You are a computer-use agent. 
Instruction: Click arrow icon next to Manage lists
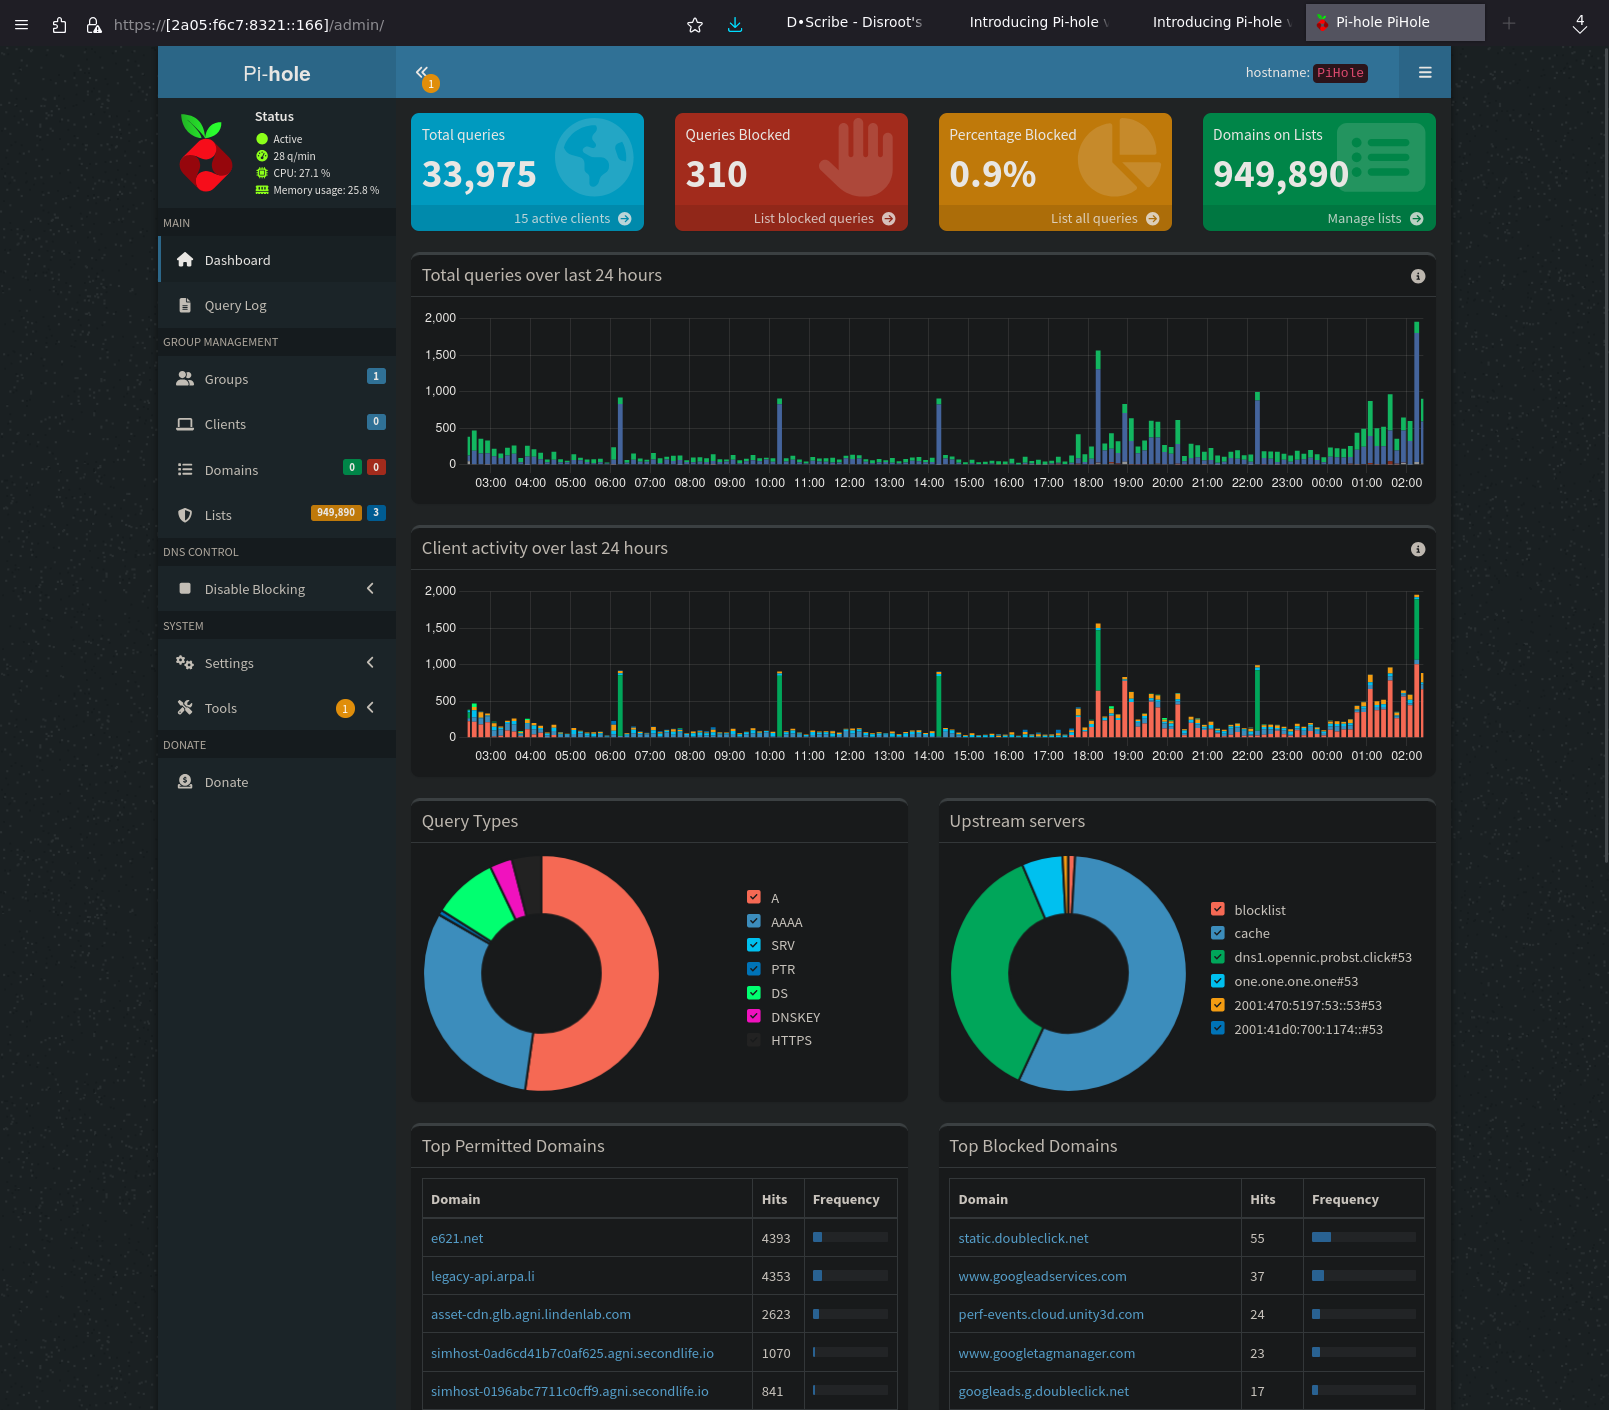click(1417, 219)
